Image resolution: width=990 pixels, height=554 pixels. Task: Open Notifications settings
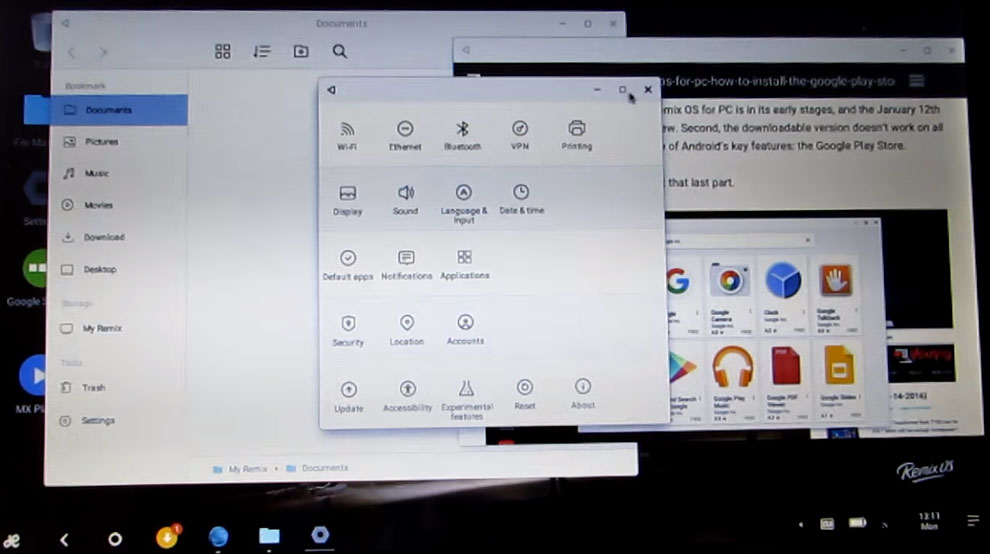(x=407, y=265)
